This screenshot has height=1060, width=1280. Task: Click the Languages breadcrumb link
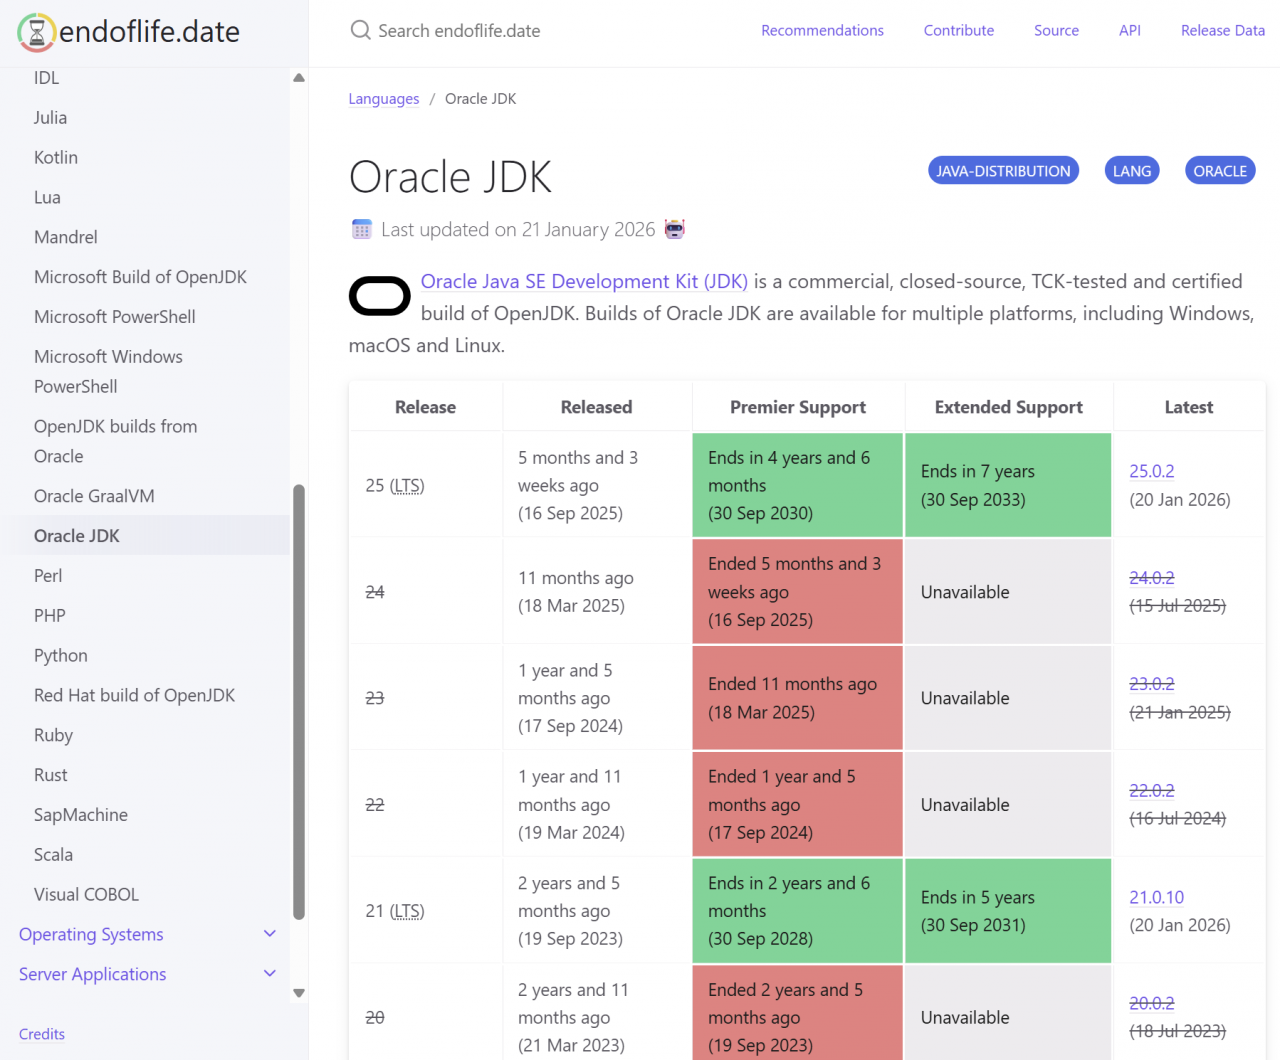click(384, 98)
